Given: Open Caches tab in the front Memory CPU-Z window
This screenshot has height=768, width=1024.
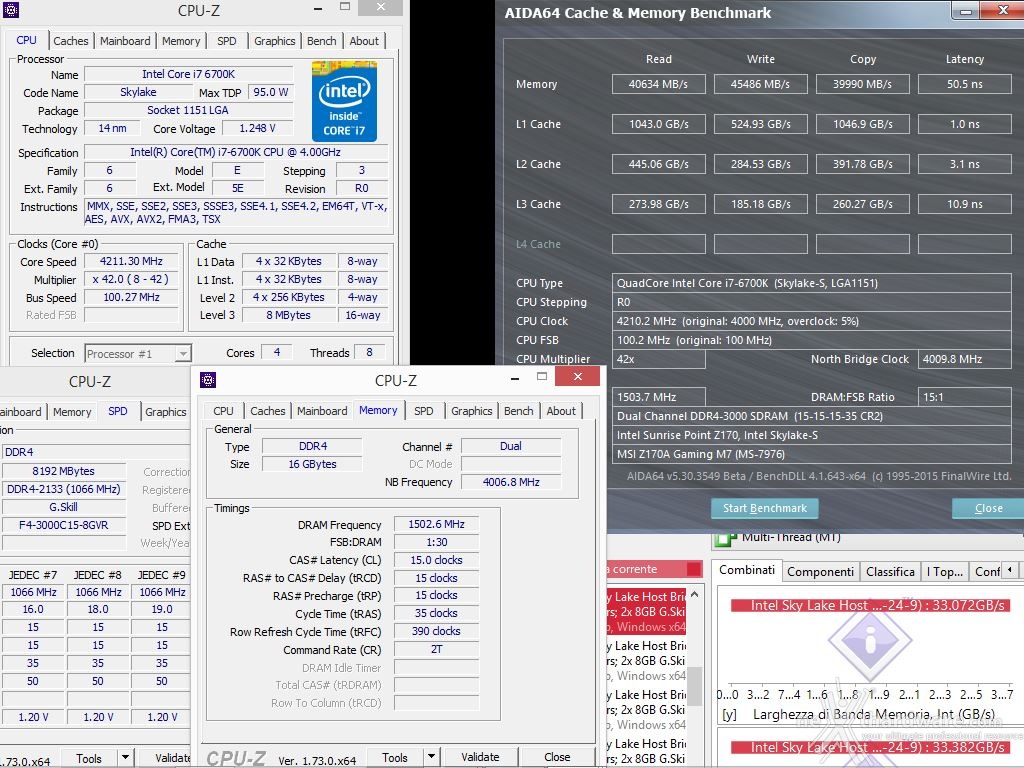Looking at the screenshot, I should [x=268, y=411].
